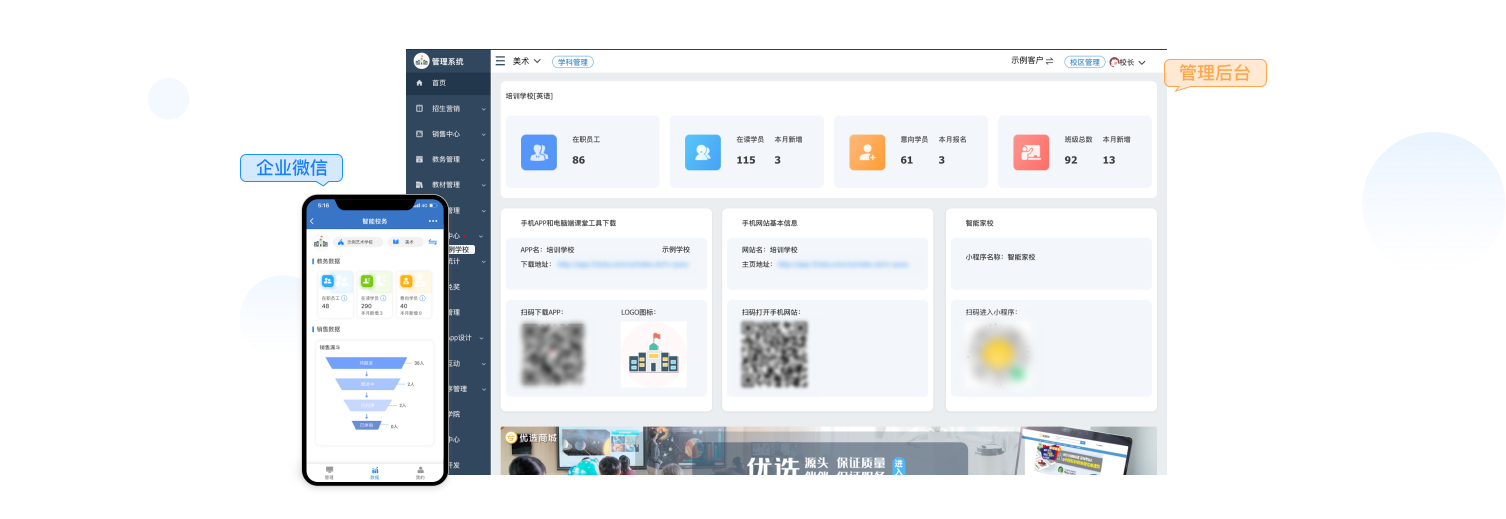Open the 手机网站 主页地址 link

tap(843, 265)
